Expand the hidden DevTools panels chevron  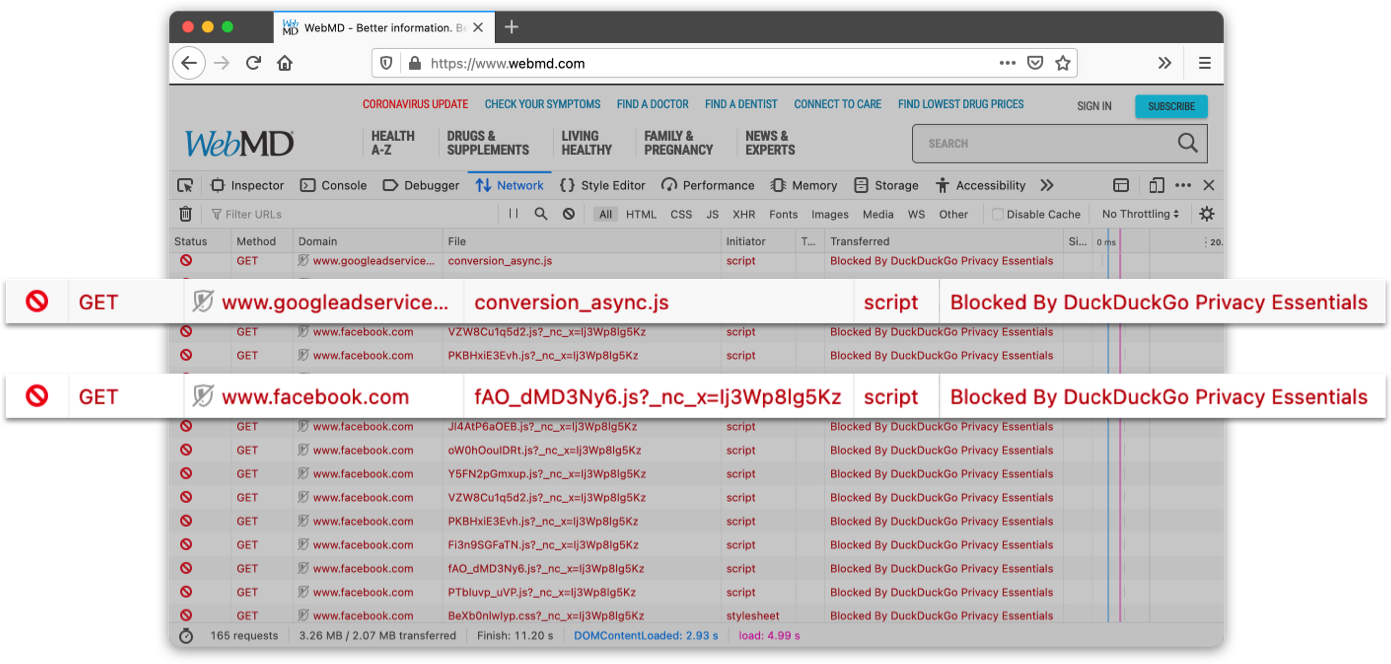click(x=1046, y=185)
